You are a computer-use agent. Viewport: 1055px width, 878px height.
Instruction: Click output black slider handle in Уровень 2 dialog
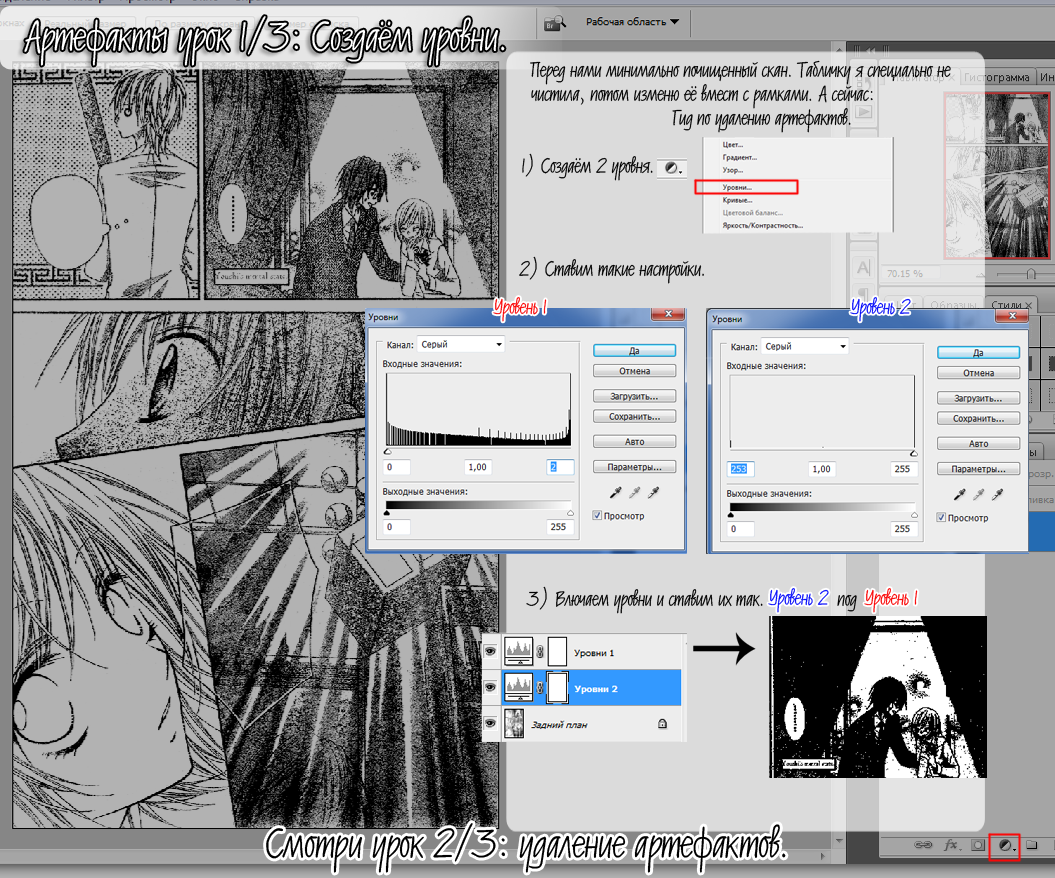click(x=731, y=515)
